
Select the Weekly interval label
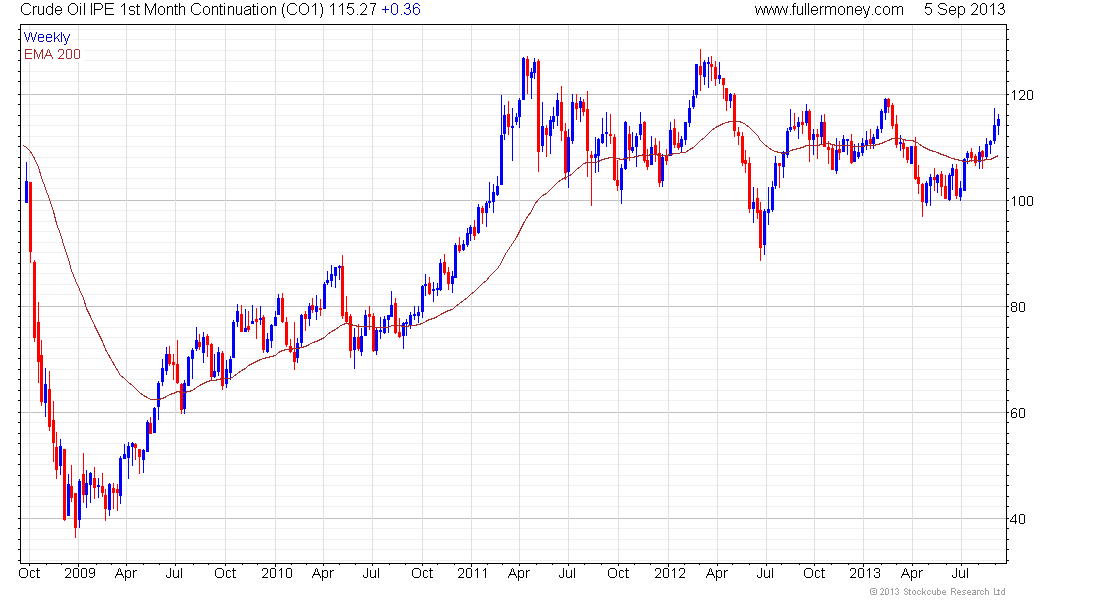[x=47, y=37]
